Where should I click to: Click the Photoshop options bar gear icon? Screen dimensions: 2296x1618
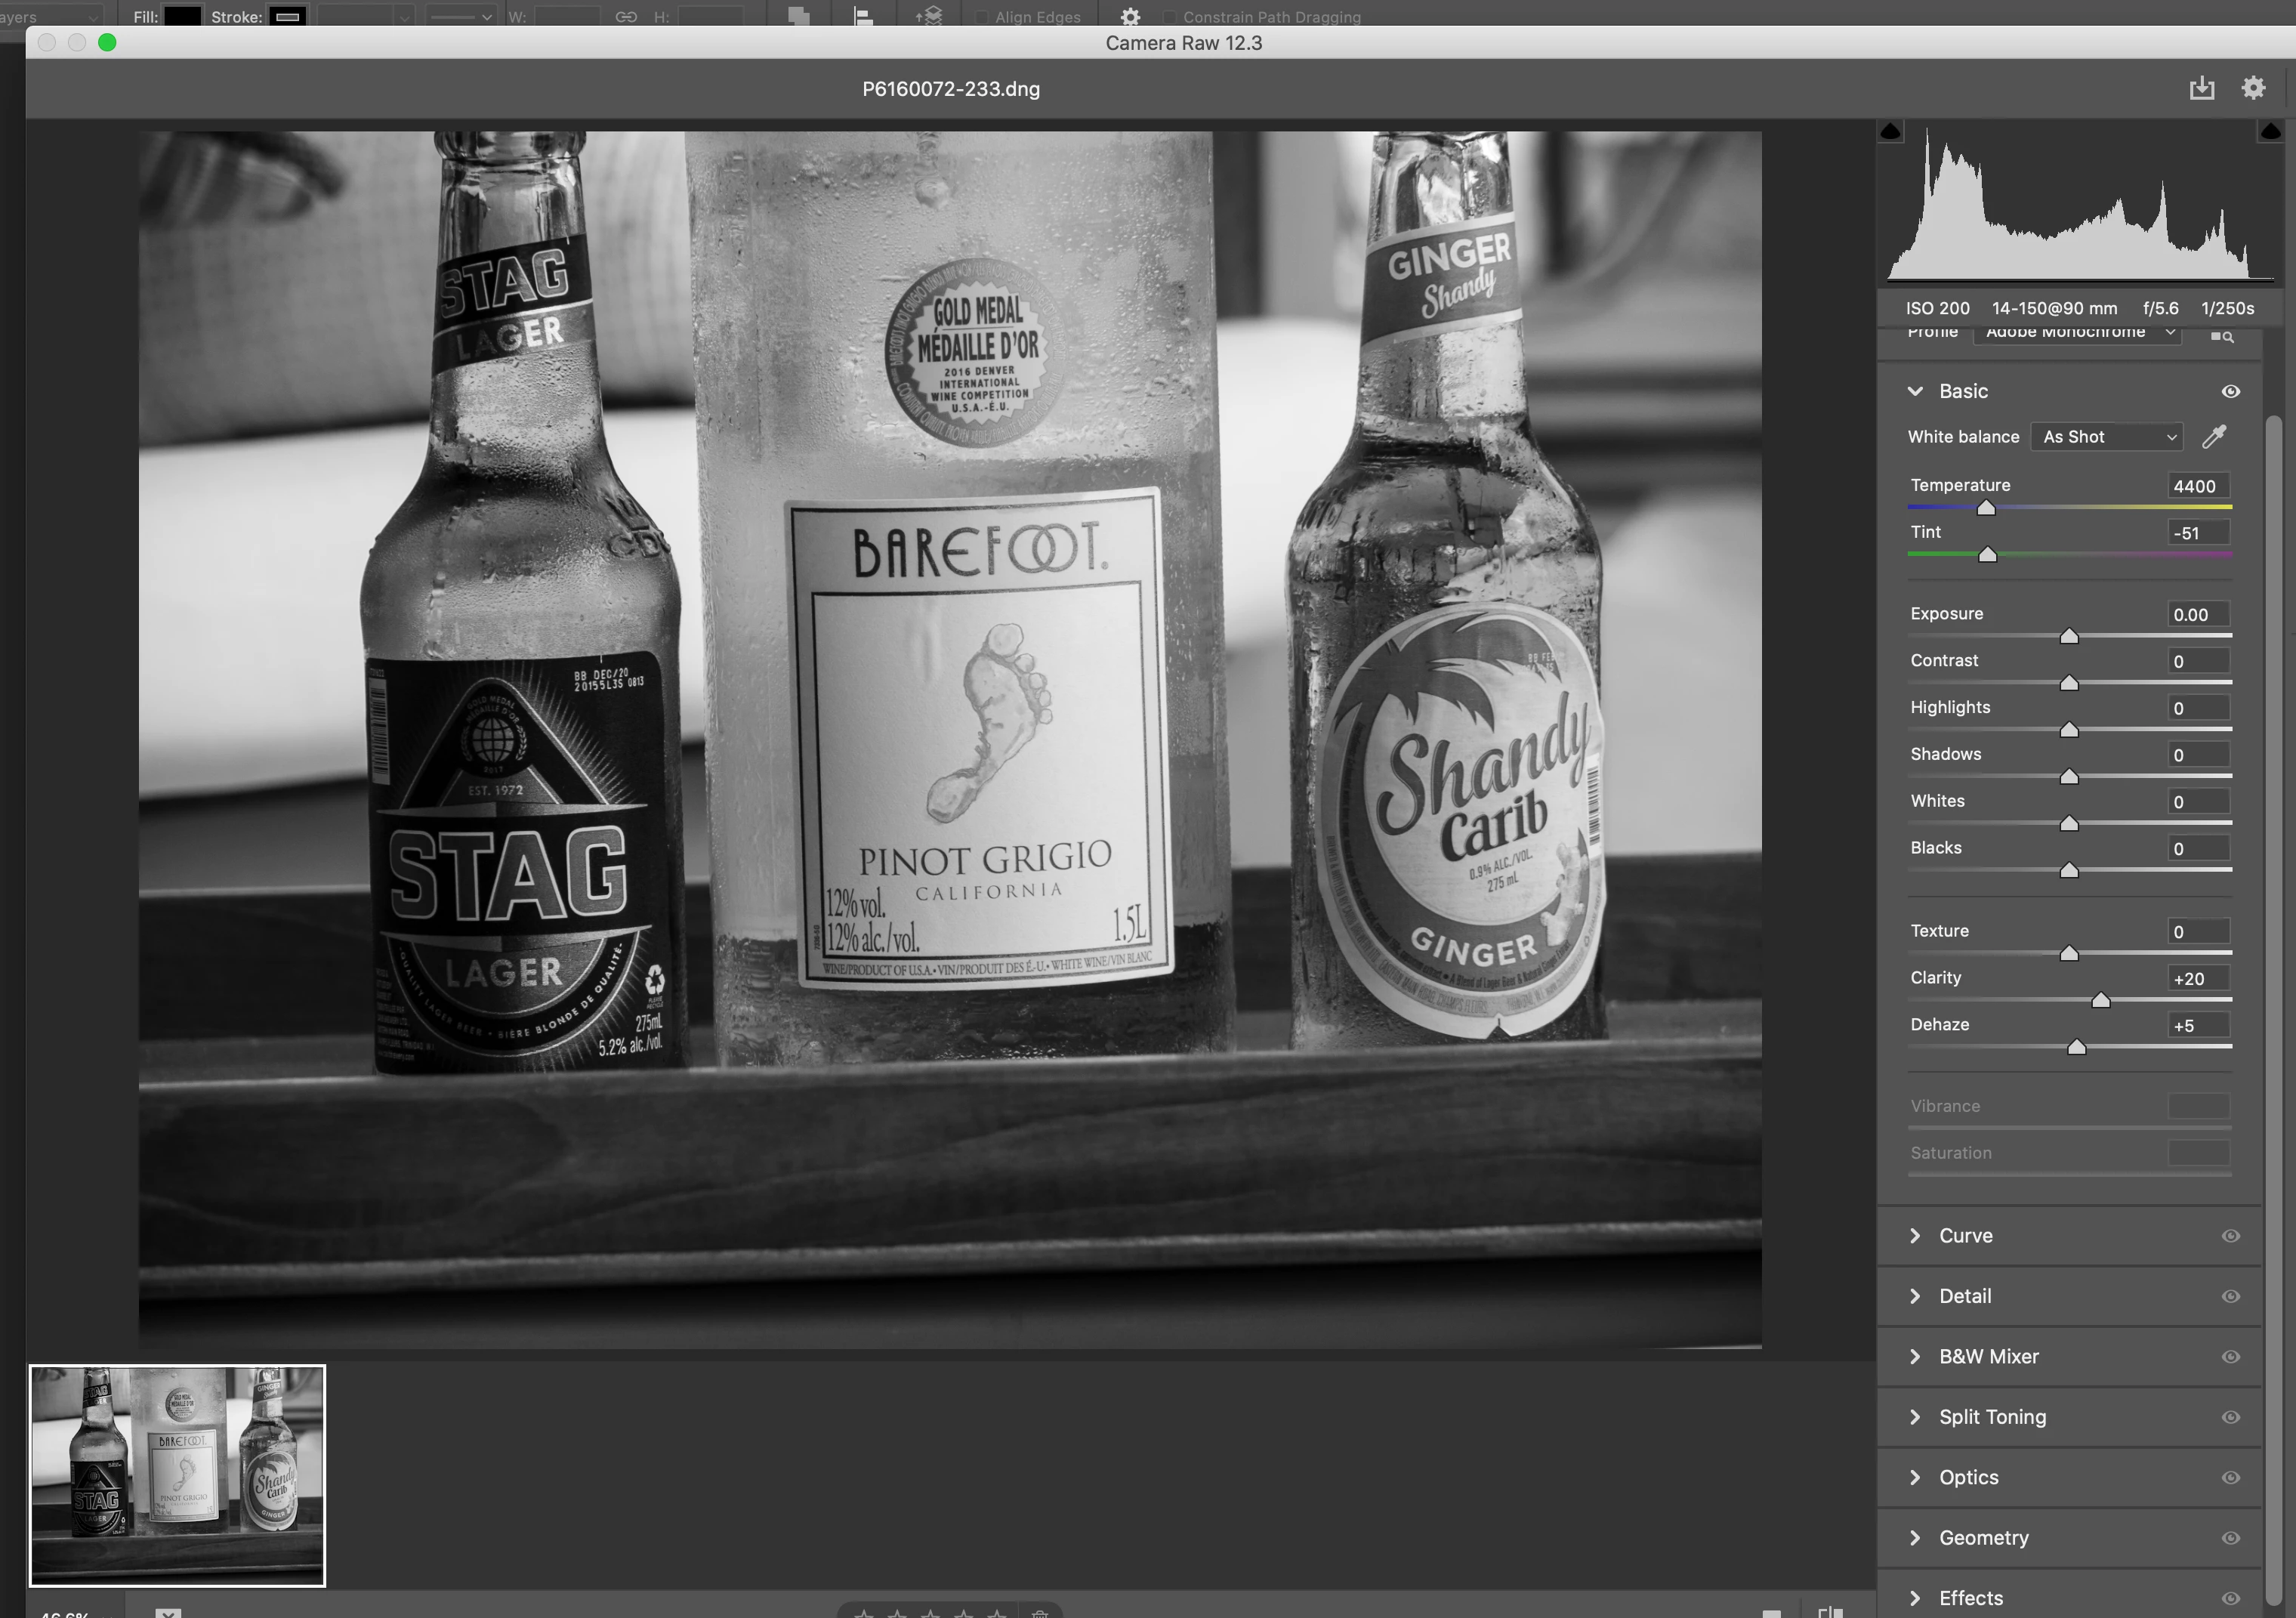[1130, 17]
